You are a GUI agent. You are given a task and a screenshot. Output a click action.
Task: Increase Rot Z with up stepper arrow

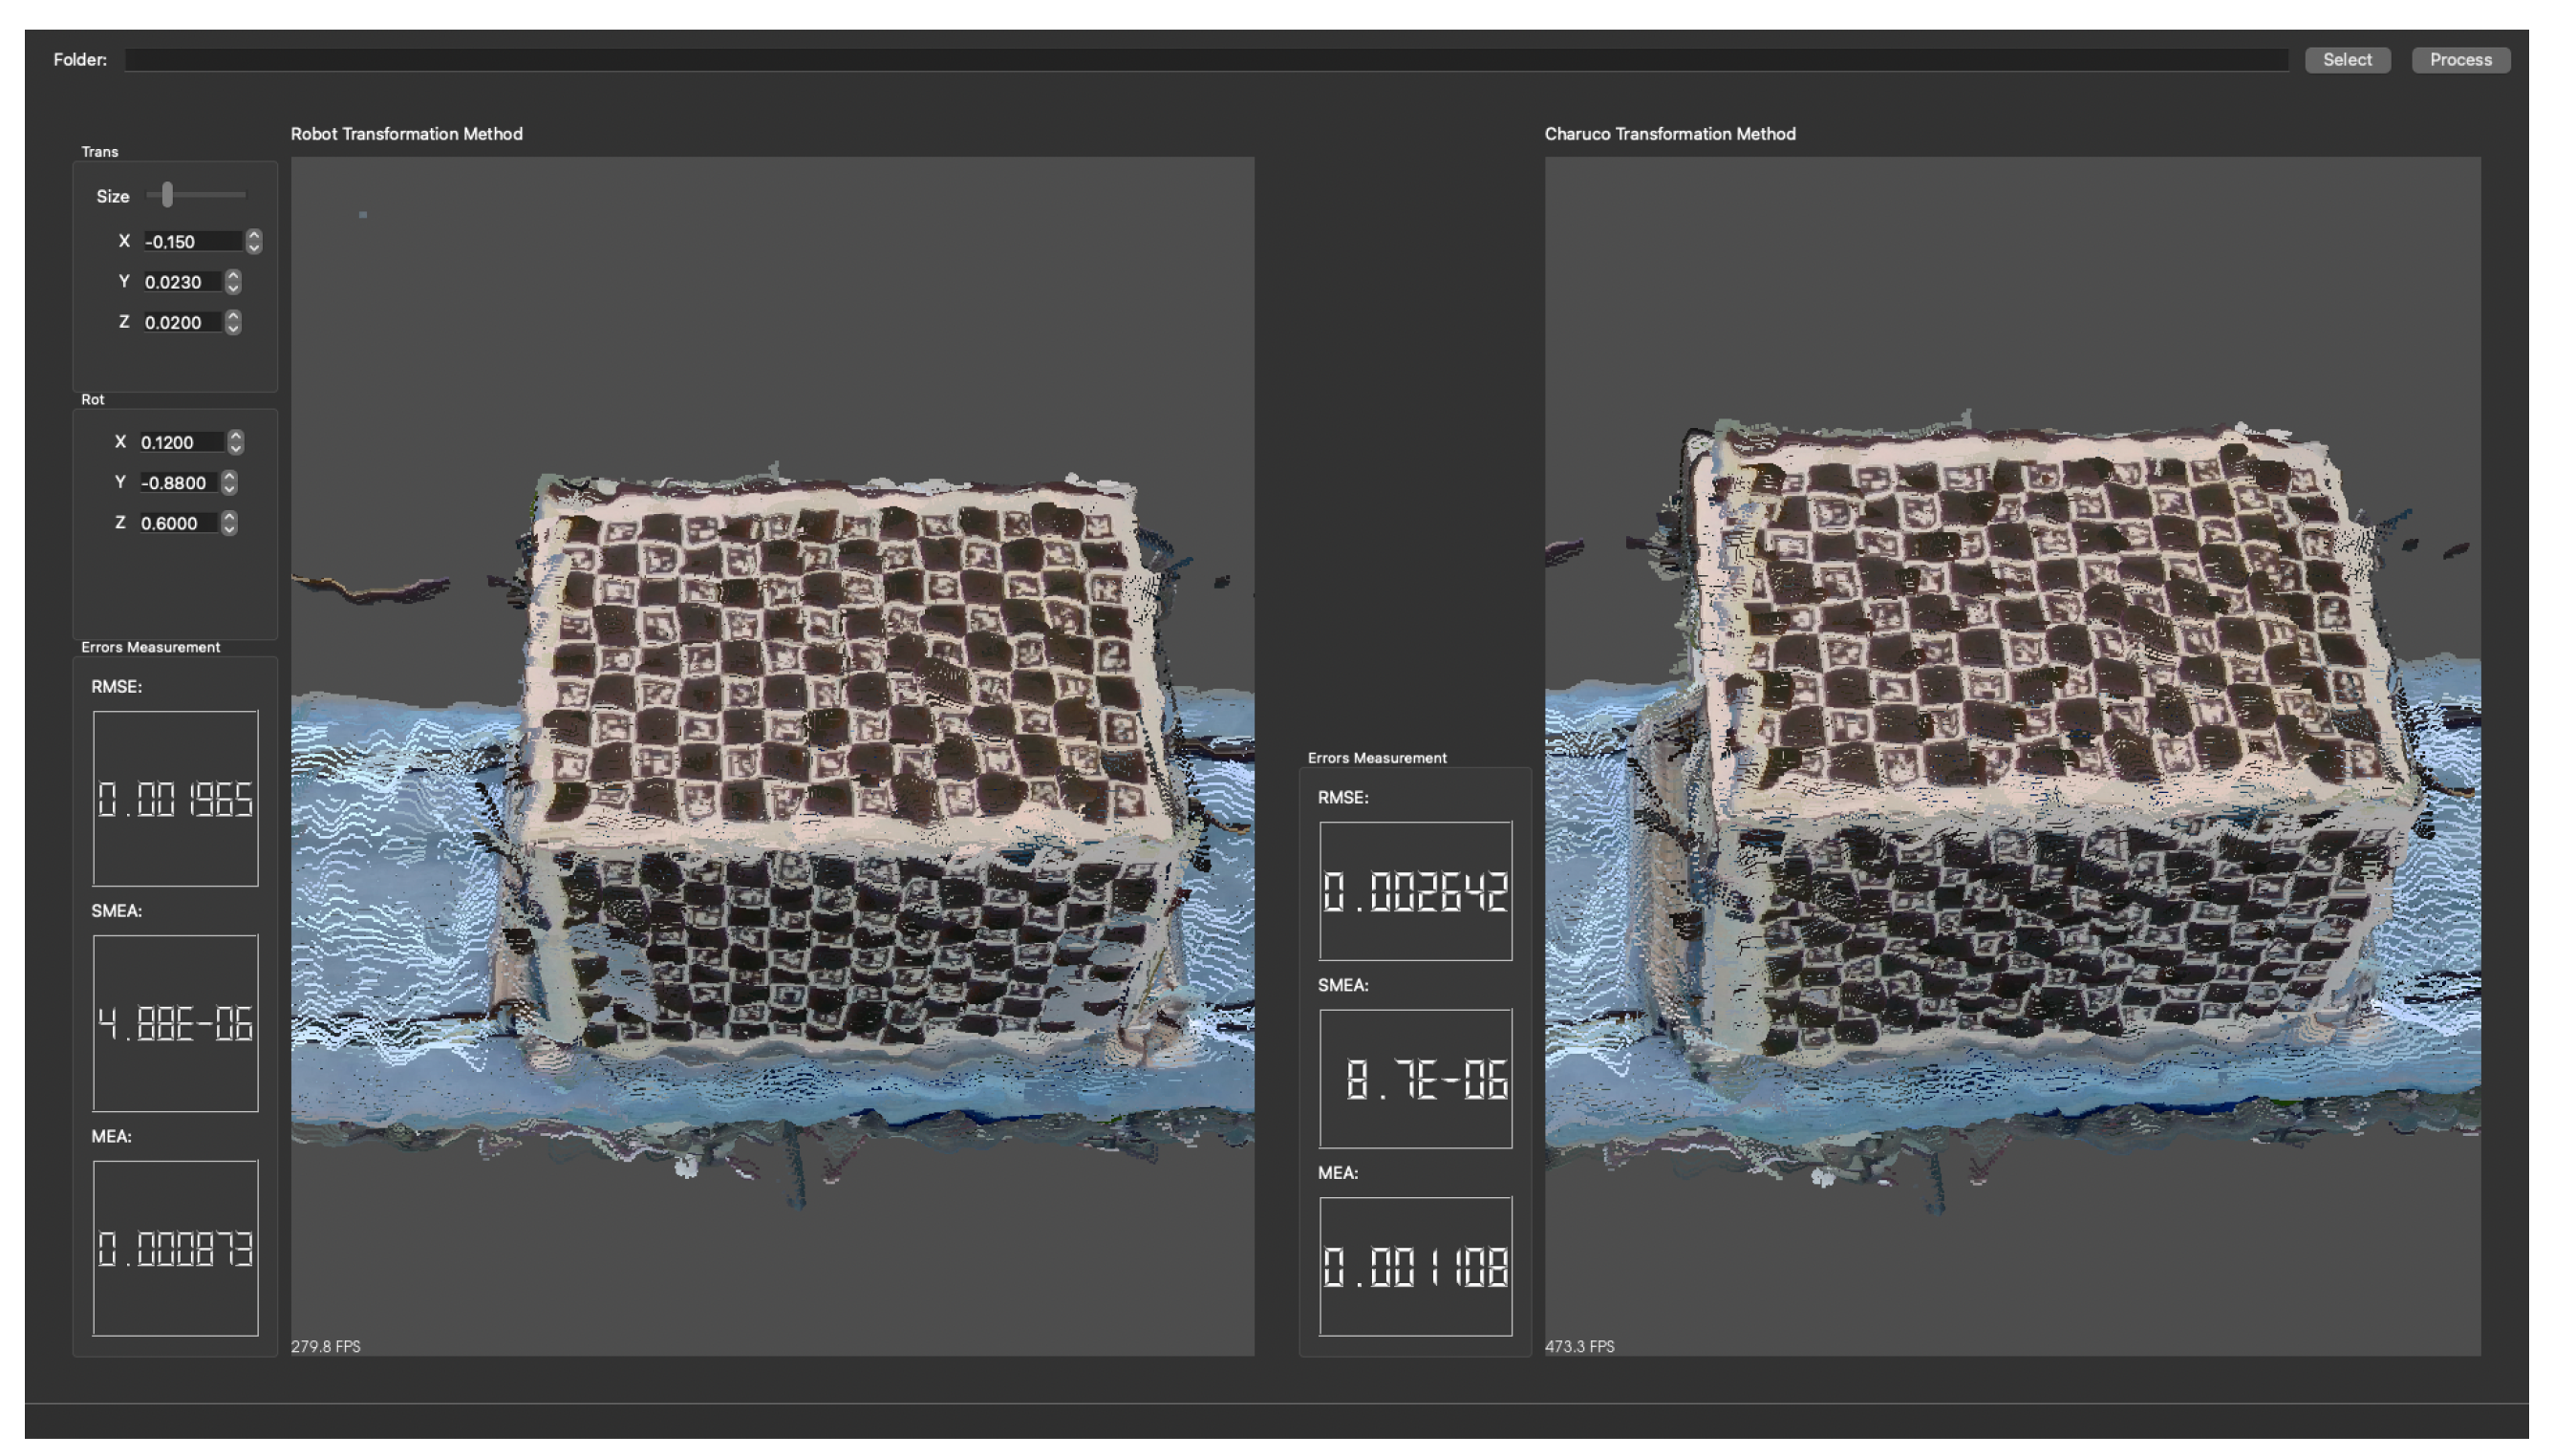click(229, 517)
